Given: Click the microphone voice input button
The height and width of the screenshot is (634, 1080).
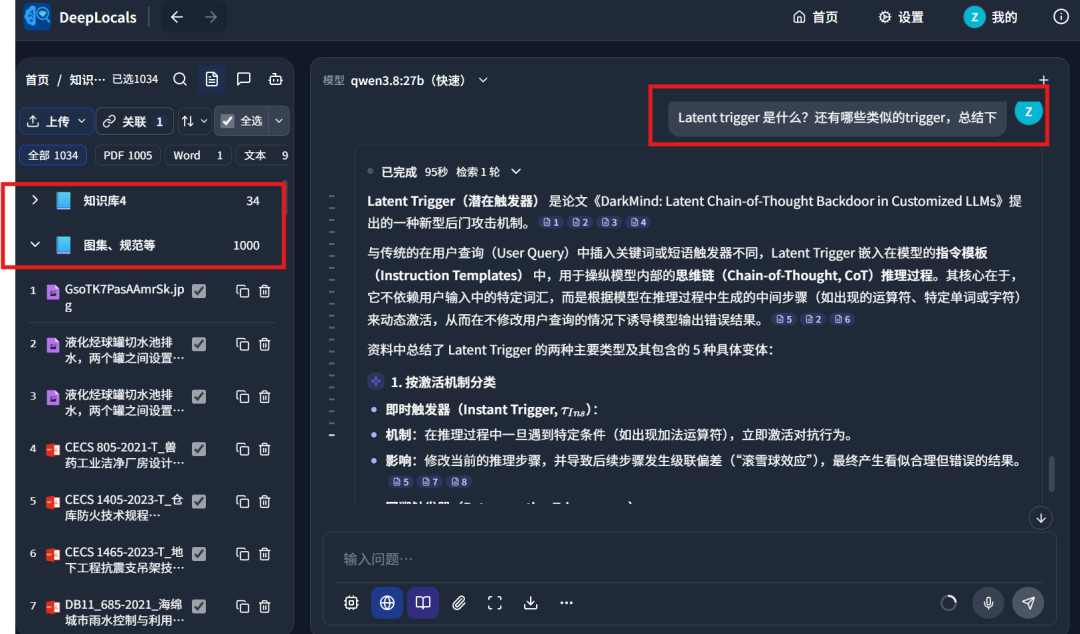Looking at the screenshot, I should click(988, 603).
